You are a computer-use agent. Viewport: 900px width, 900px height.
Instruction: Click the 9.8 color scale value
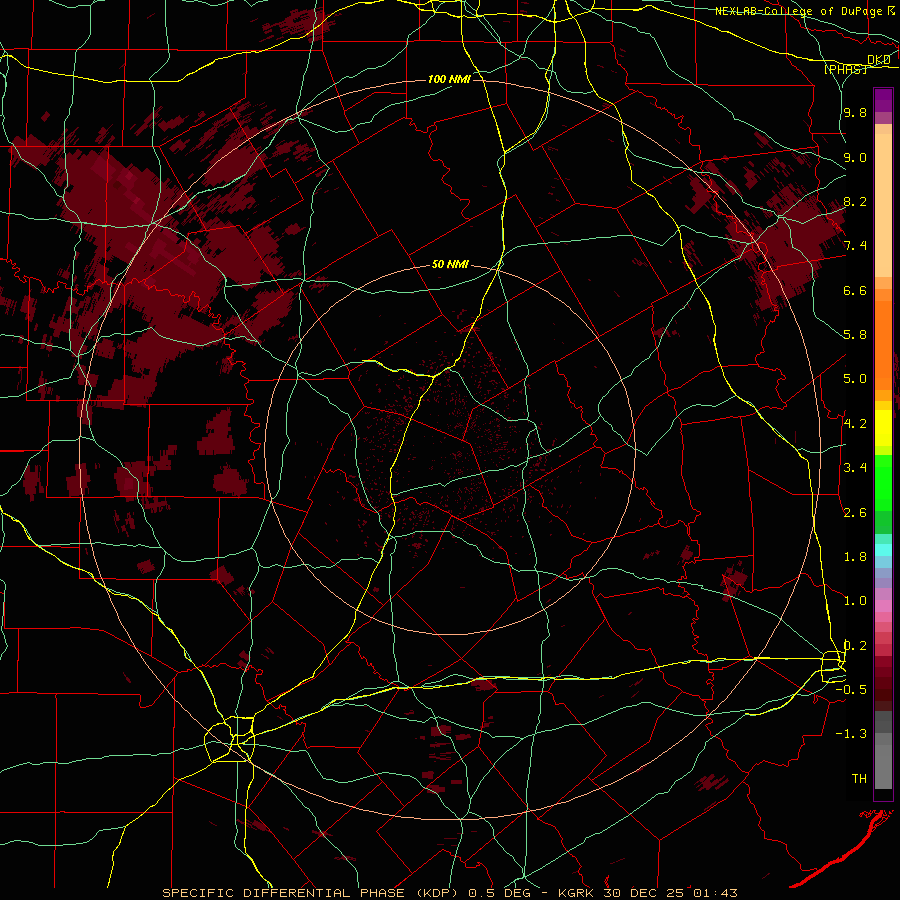pyautogui.click(x=855, y=112)
